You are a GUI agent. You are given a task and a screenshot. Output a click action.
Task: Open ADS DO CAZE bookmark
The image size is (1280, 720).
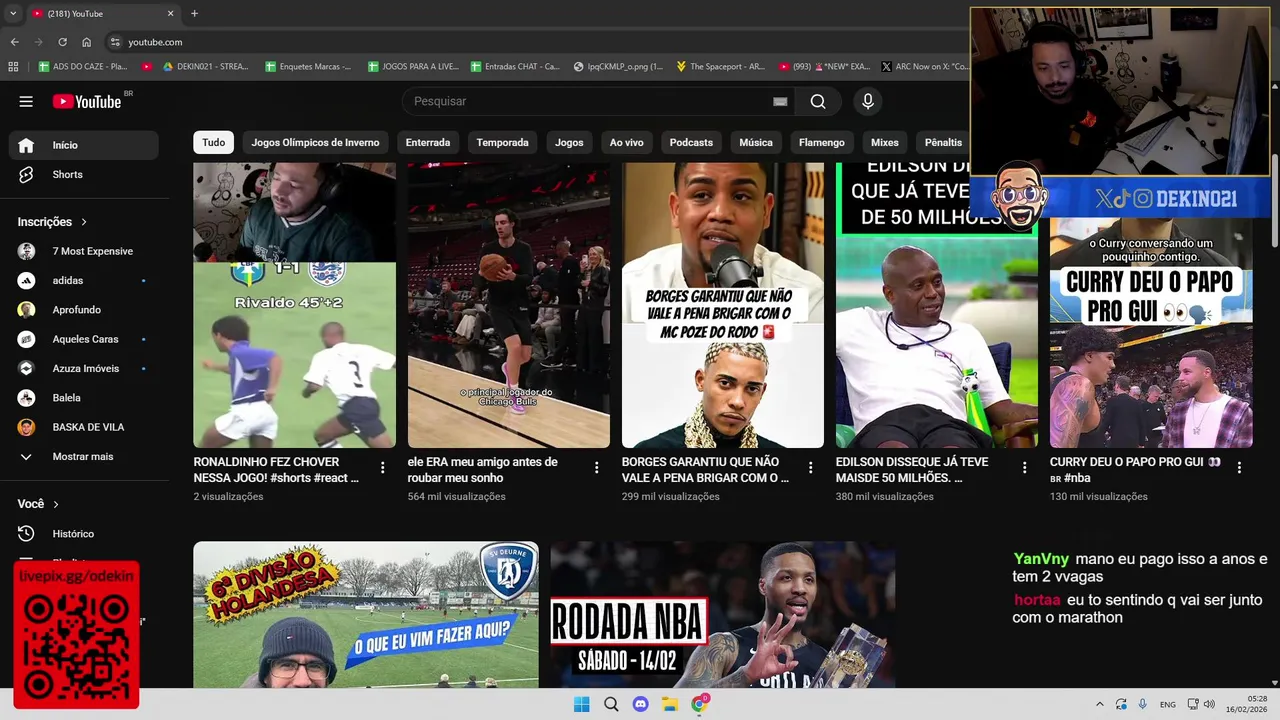[83, 67]
